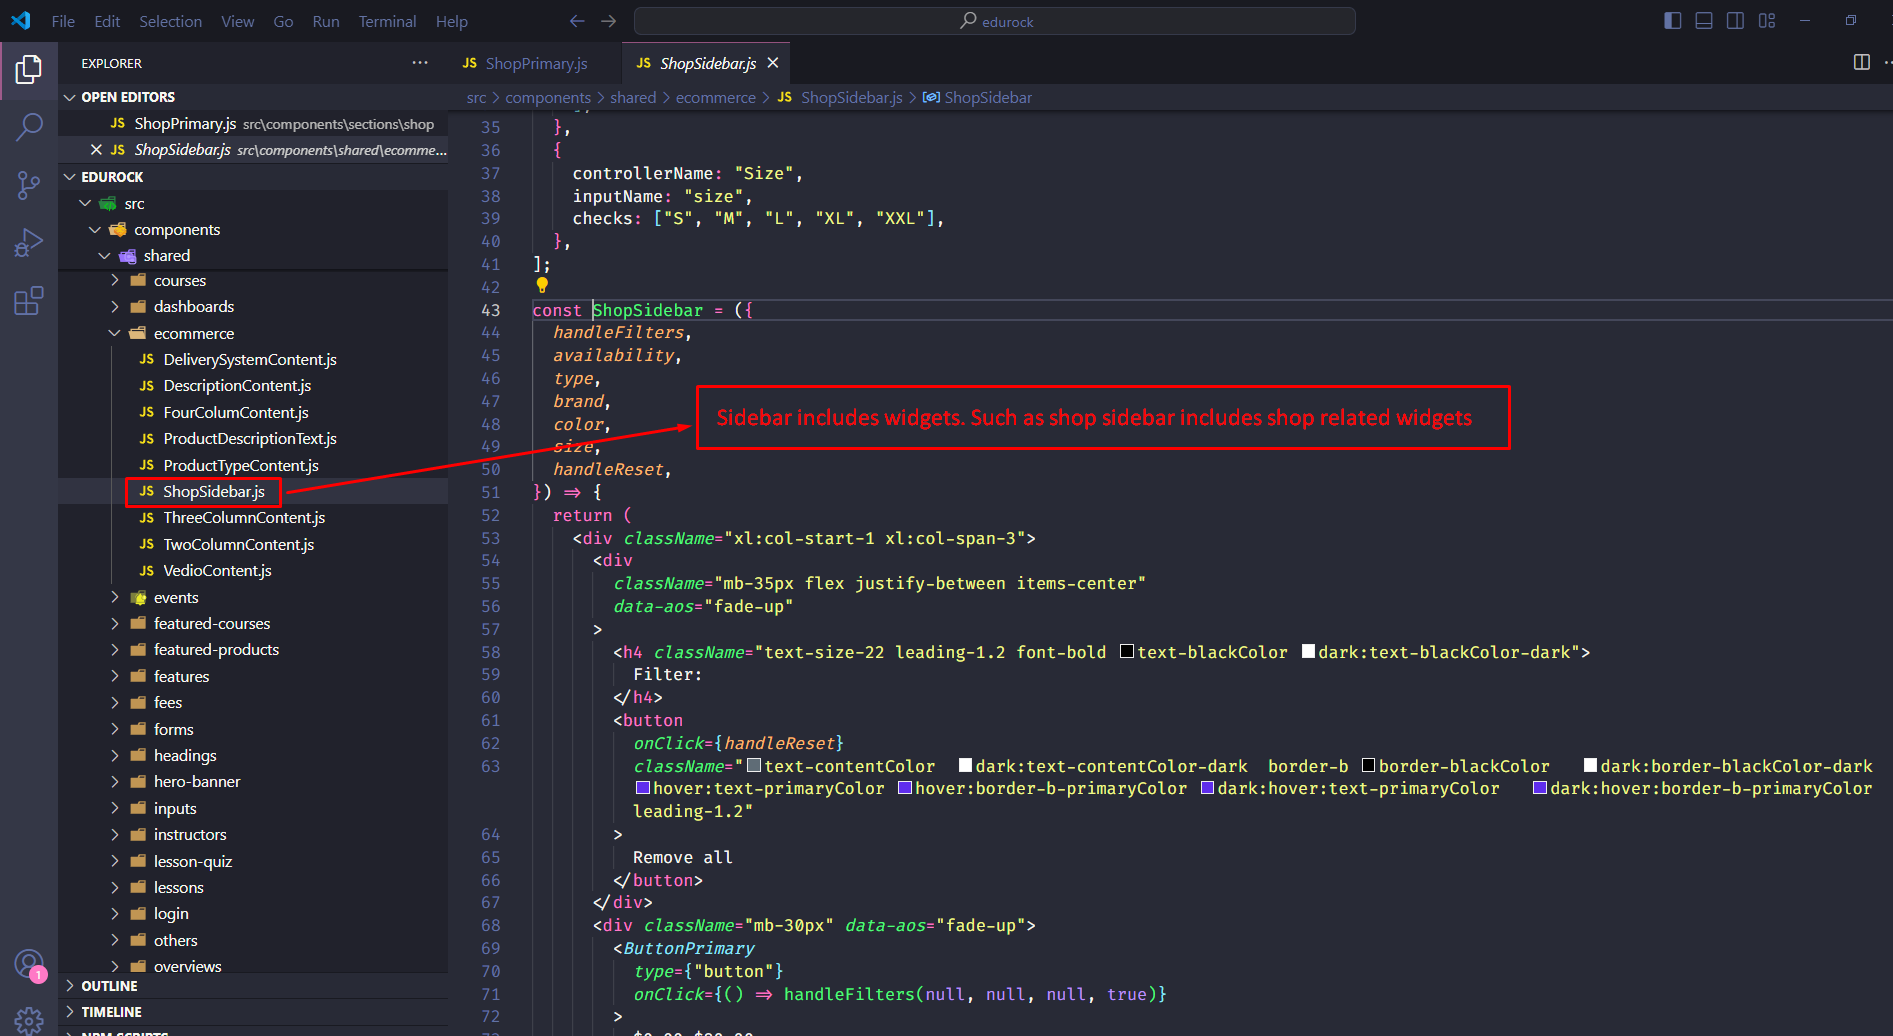Click the lightbulb code action icon
The height and width of the screenshot is (1036, 1893).
pyautogui.click(x=542, y=286)
